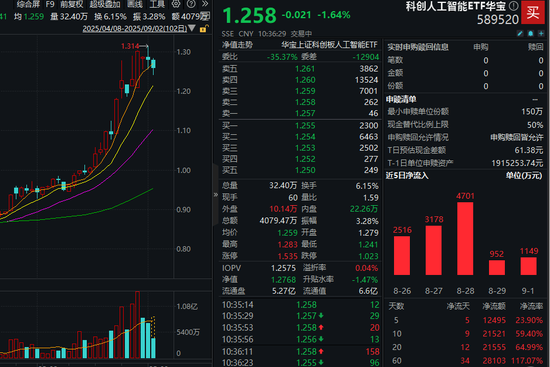Open the settings gear icon in chart toolbar
The width and height of the screenshot is (550, 367).
tap(176, 4)
